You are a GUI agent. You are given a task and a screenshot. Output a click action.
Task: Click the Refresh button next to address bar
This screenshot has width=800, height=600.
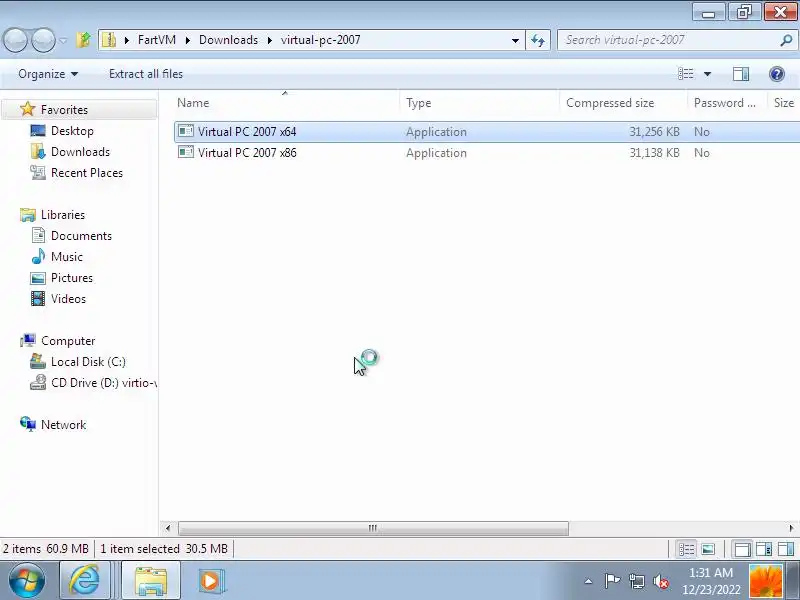(x=538, y=40)
